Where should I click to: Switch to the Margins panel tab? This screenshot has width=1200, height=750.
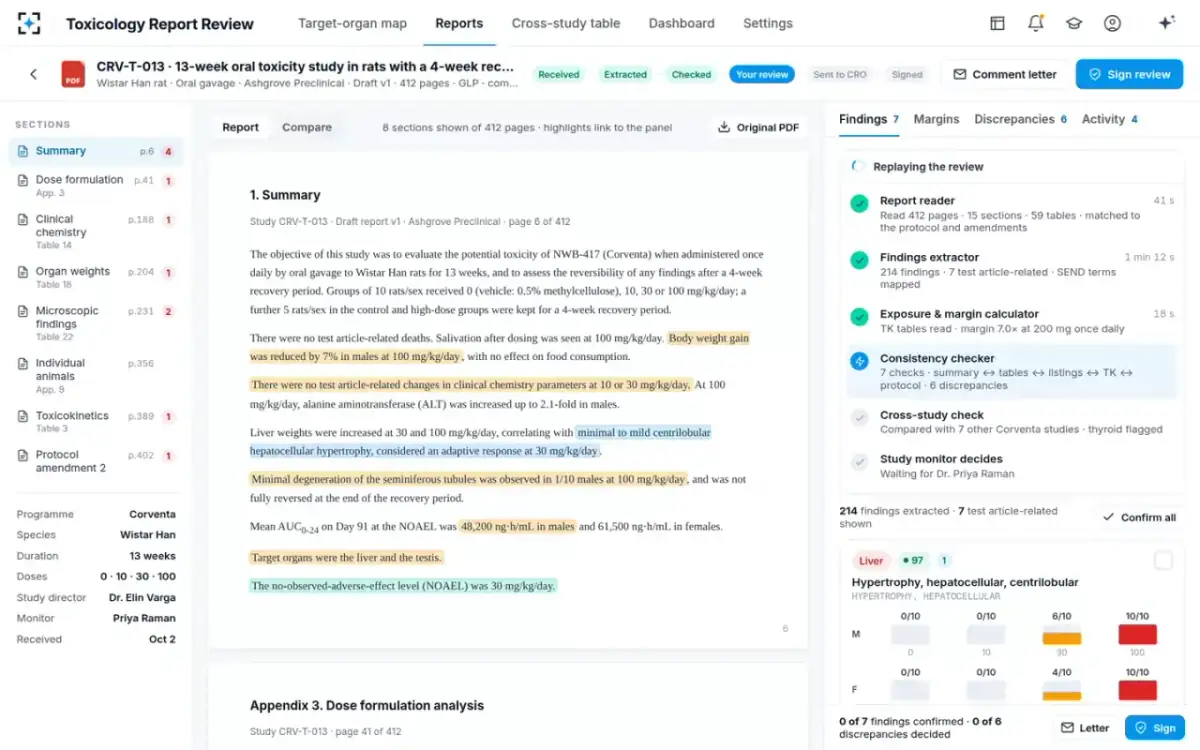pyautogui.click(x=936, y=119)
